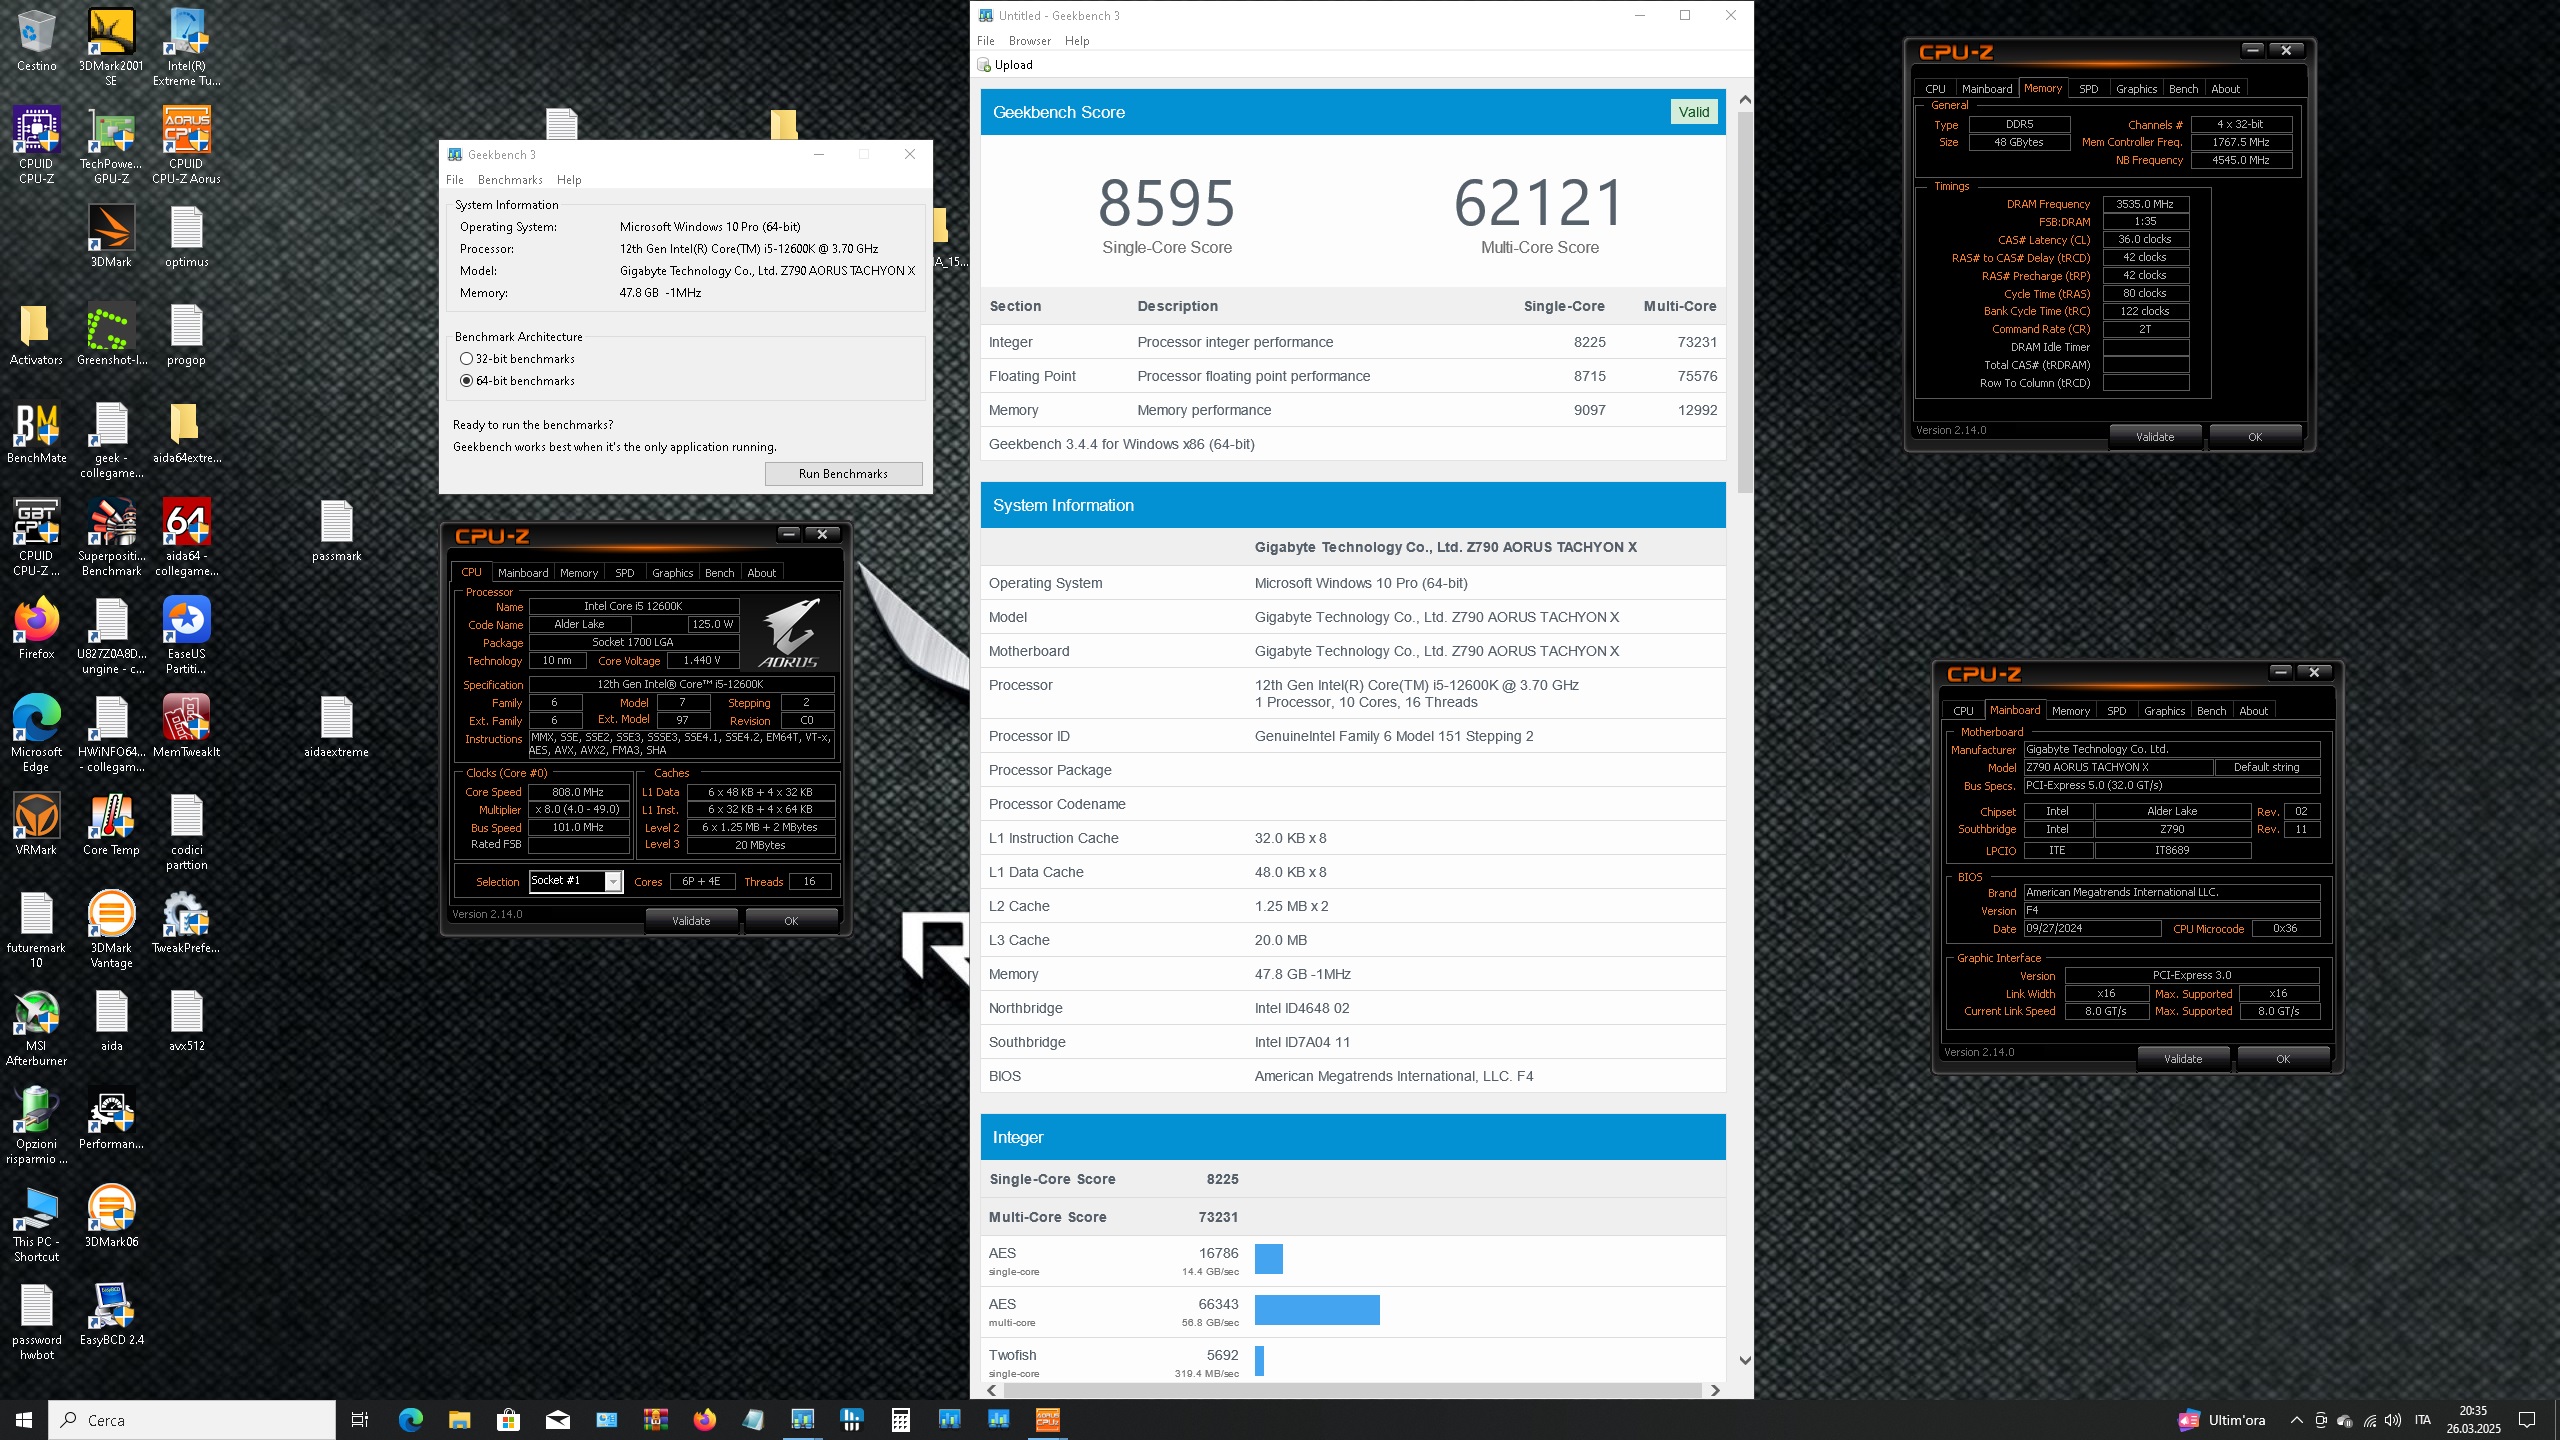The image size is (2560, 1440).
Task: Open File Explorer from the taskbar
Action: (459, 1419)
